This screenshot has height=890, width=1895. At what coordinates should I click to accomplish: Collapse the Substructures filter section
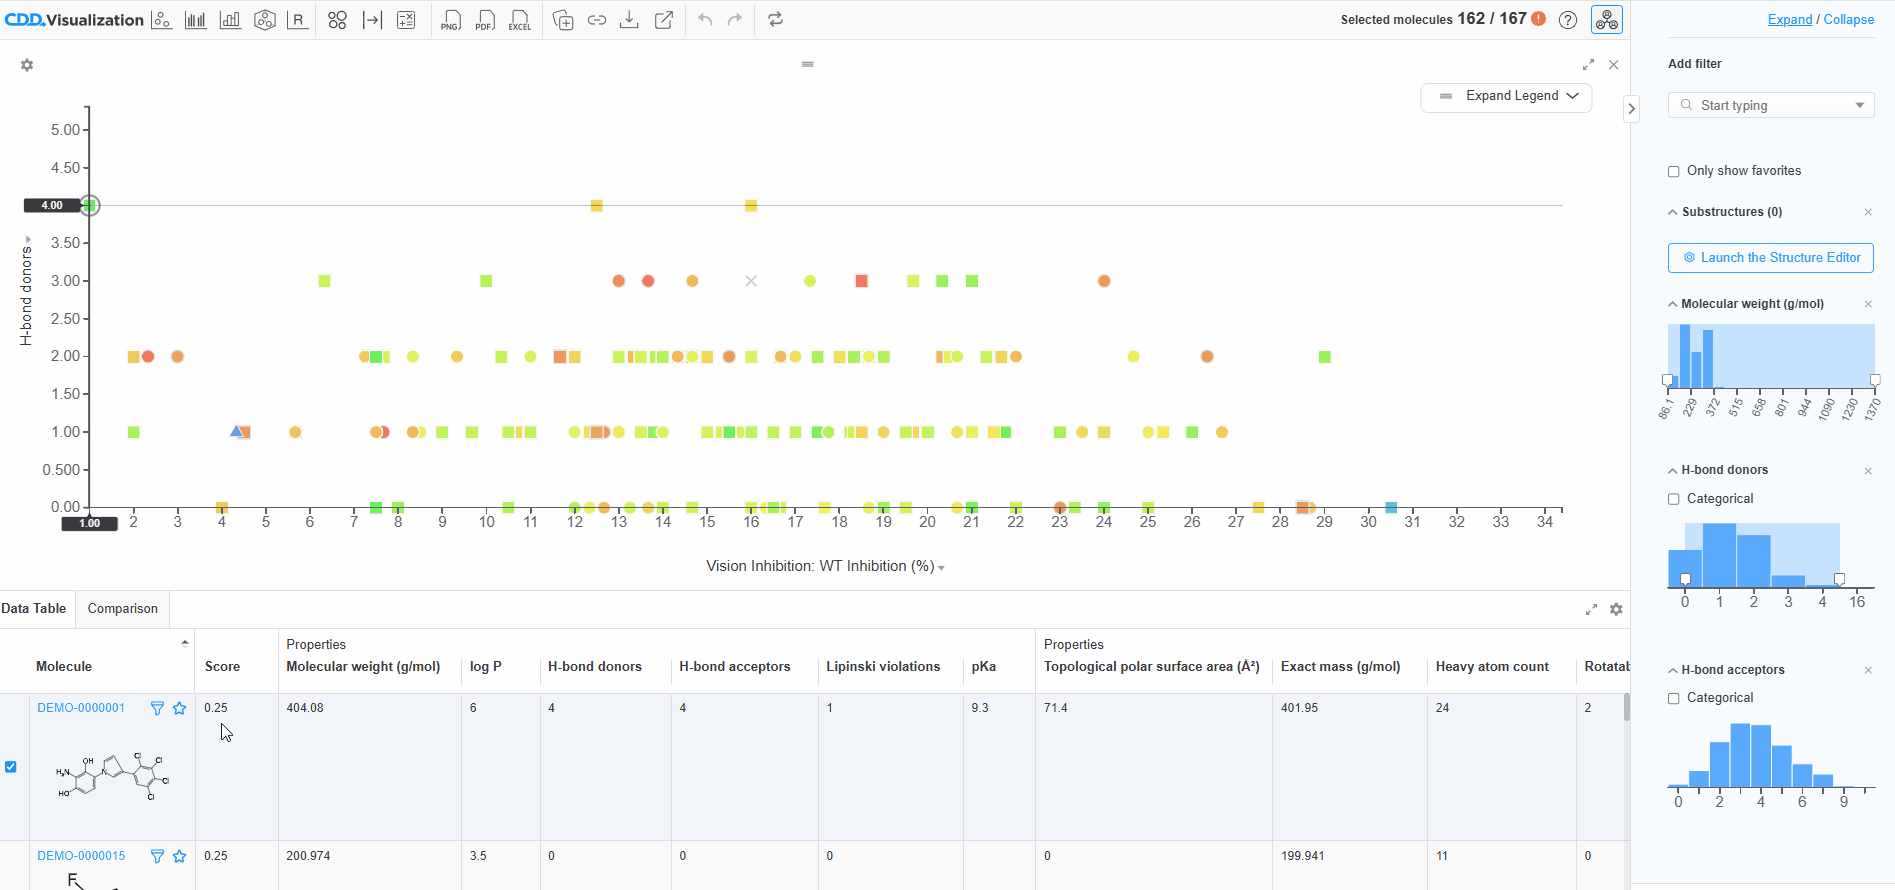[1673, 212]
